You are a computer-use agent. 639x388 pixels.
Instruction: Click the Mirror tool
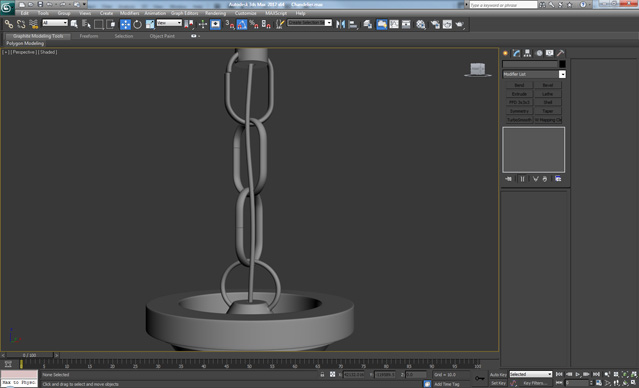click(x=340, y=24)
